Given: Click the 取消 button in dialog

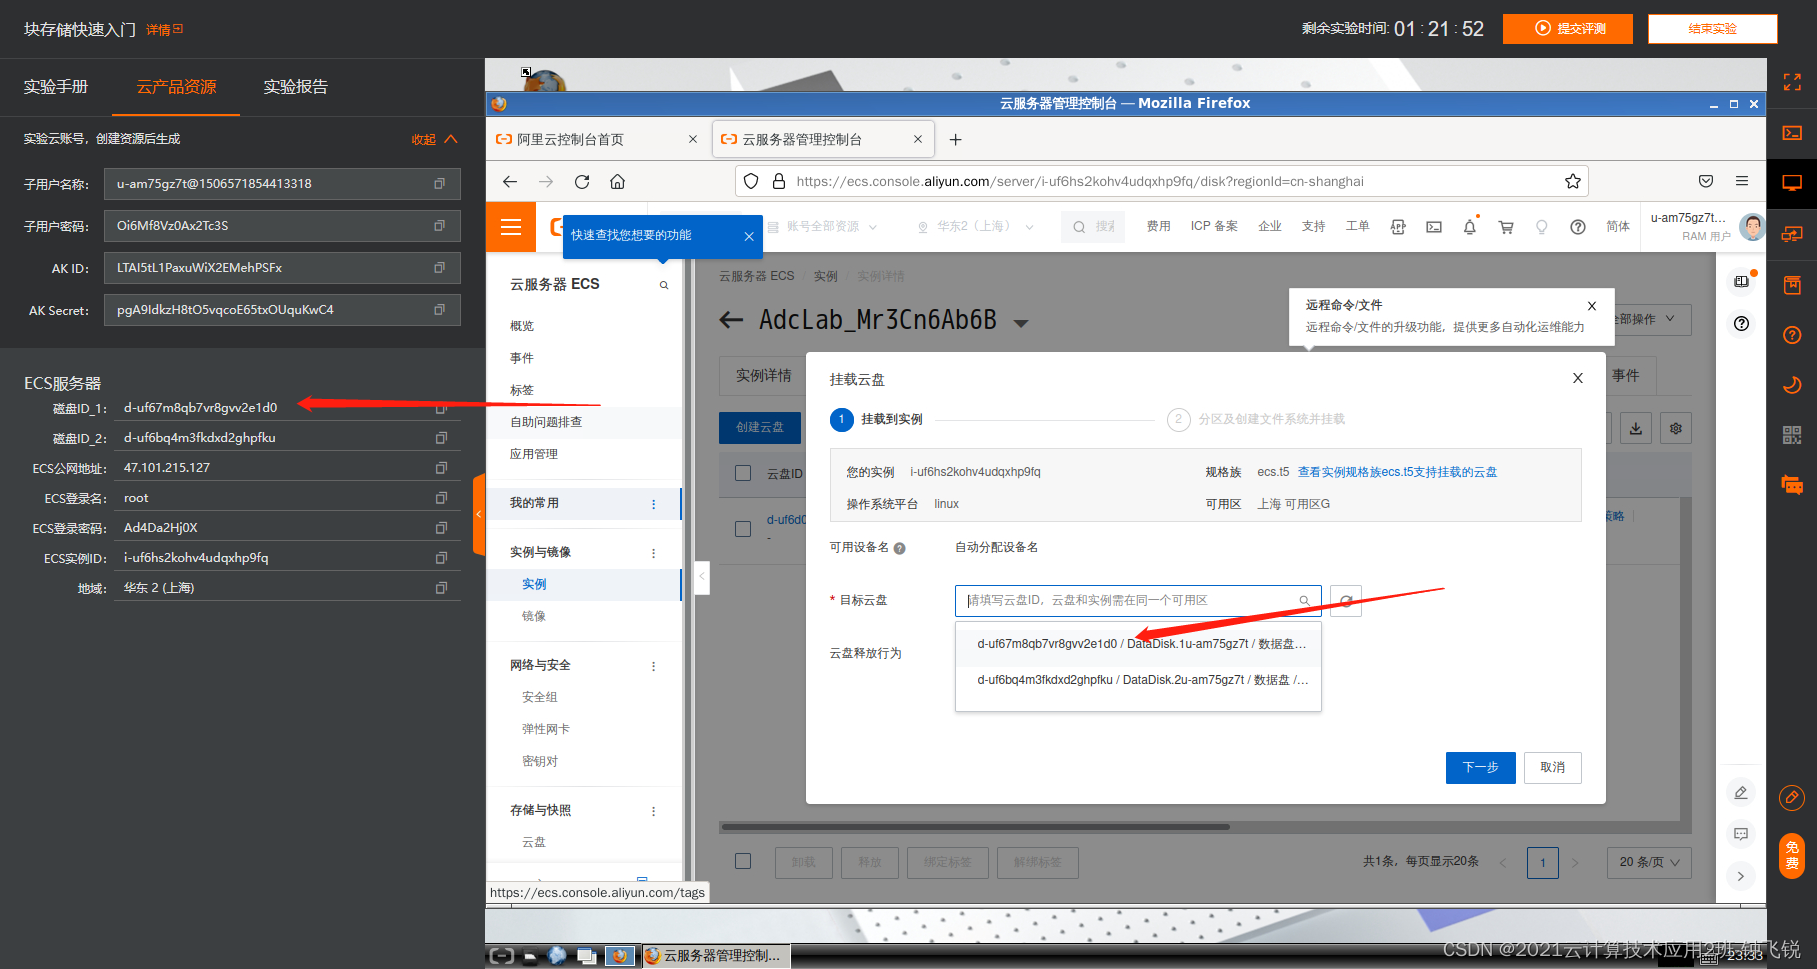Looking at the screenshot, I should click(1552, 768).
